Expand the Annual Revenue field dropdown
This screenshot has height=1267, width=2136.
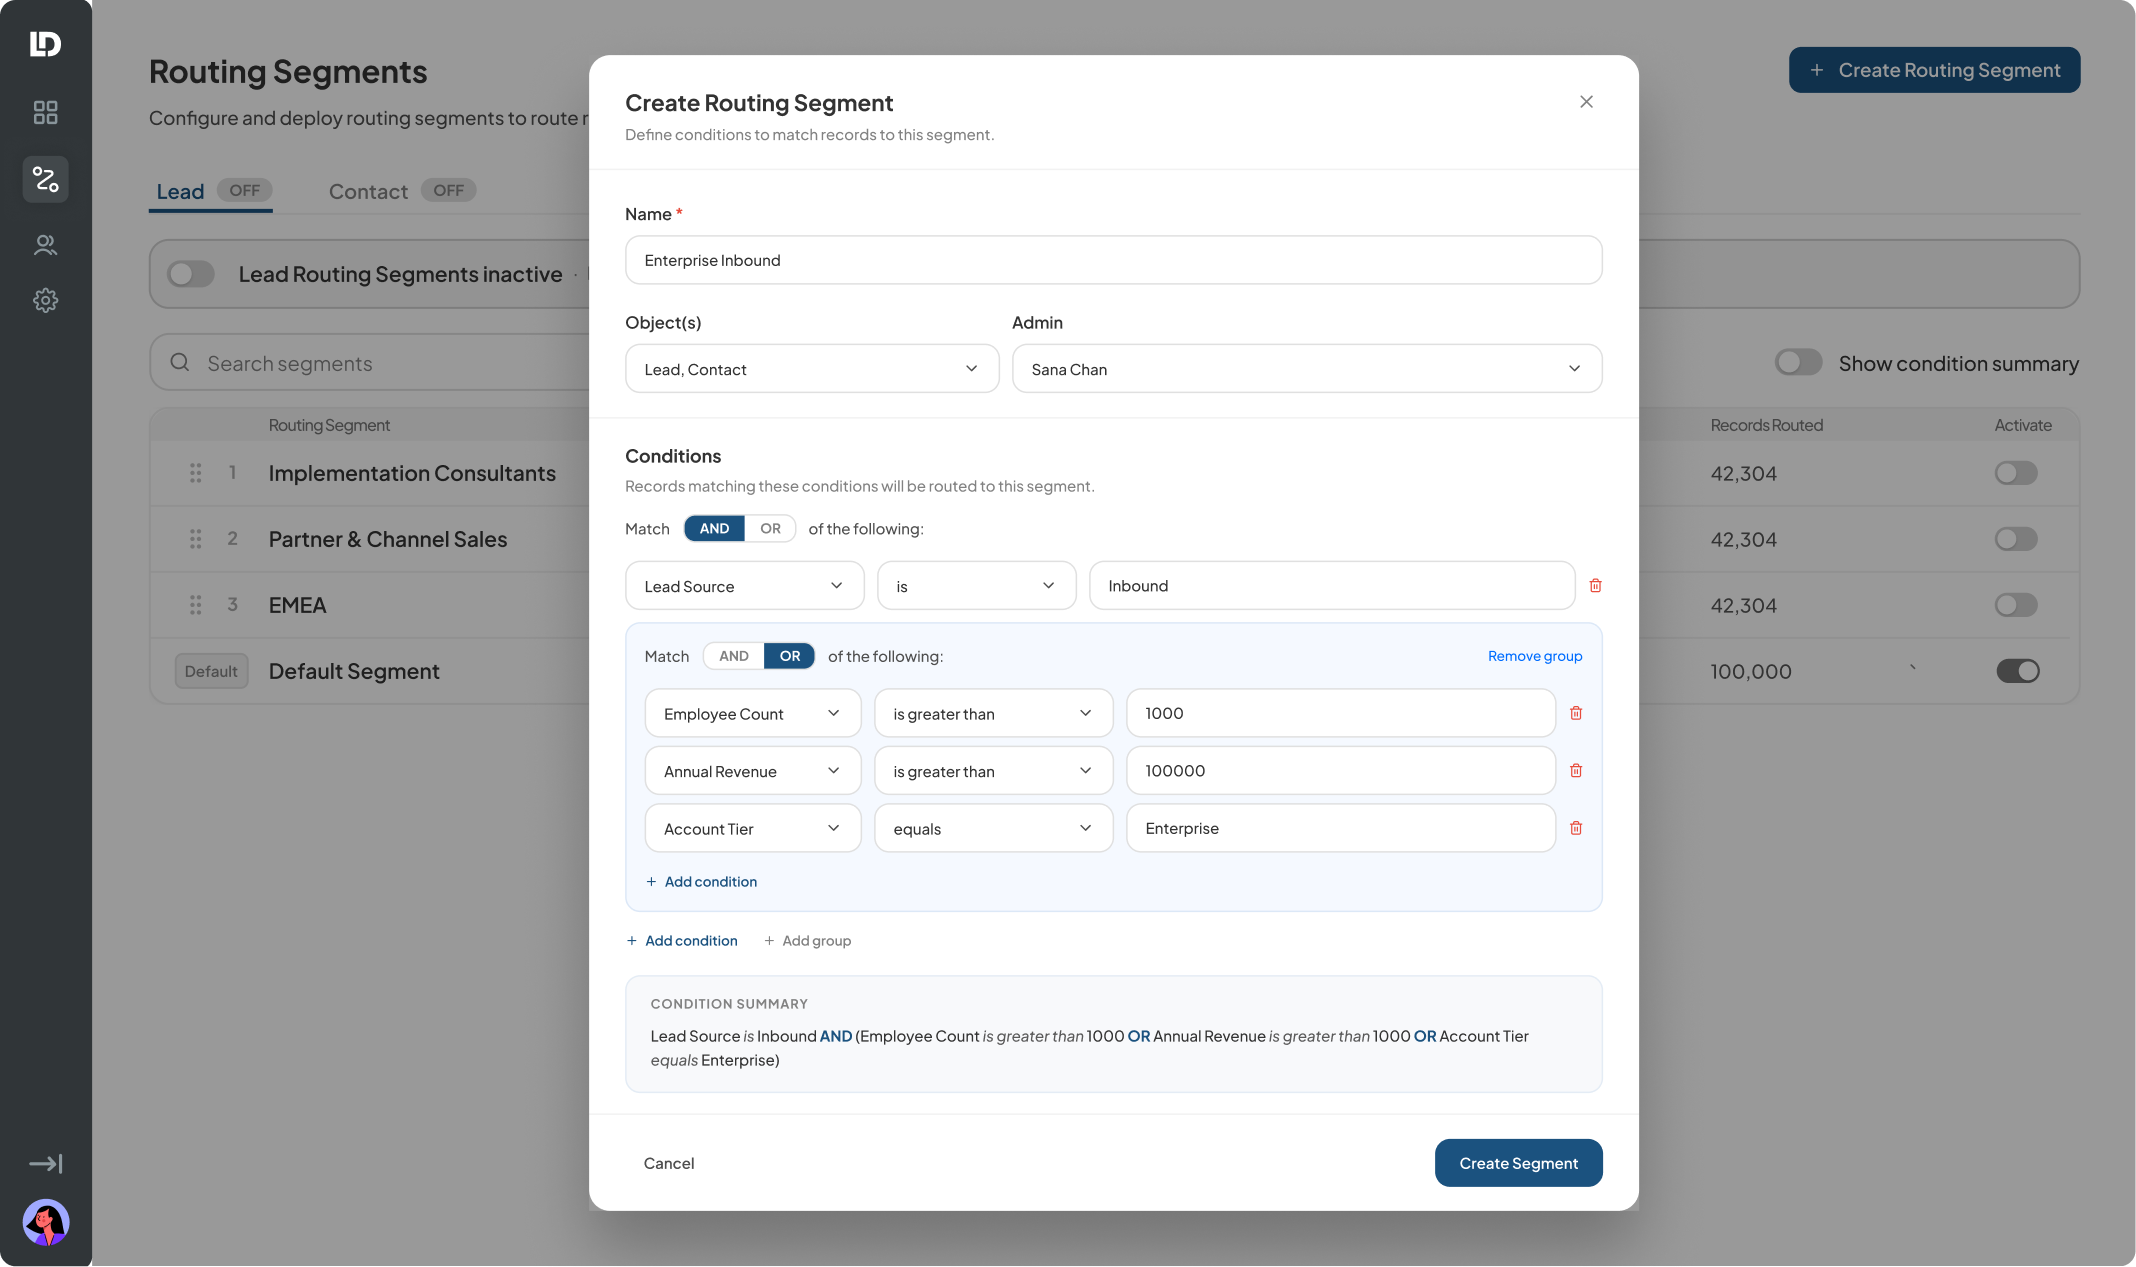point(752,771)
